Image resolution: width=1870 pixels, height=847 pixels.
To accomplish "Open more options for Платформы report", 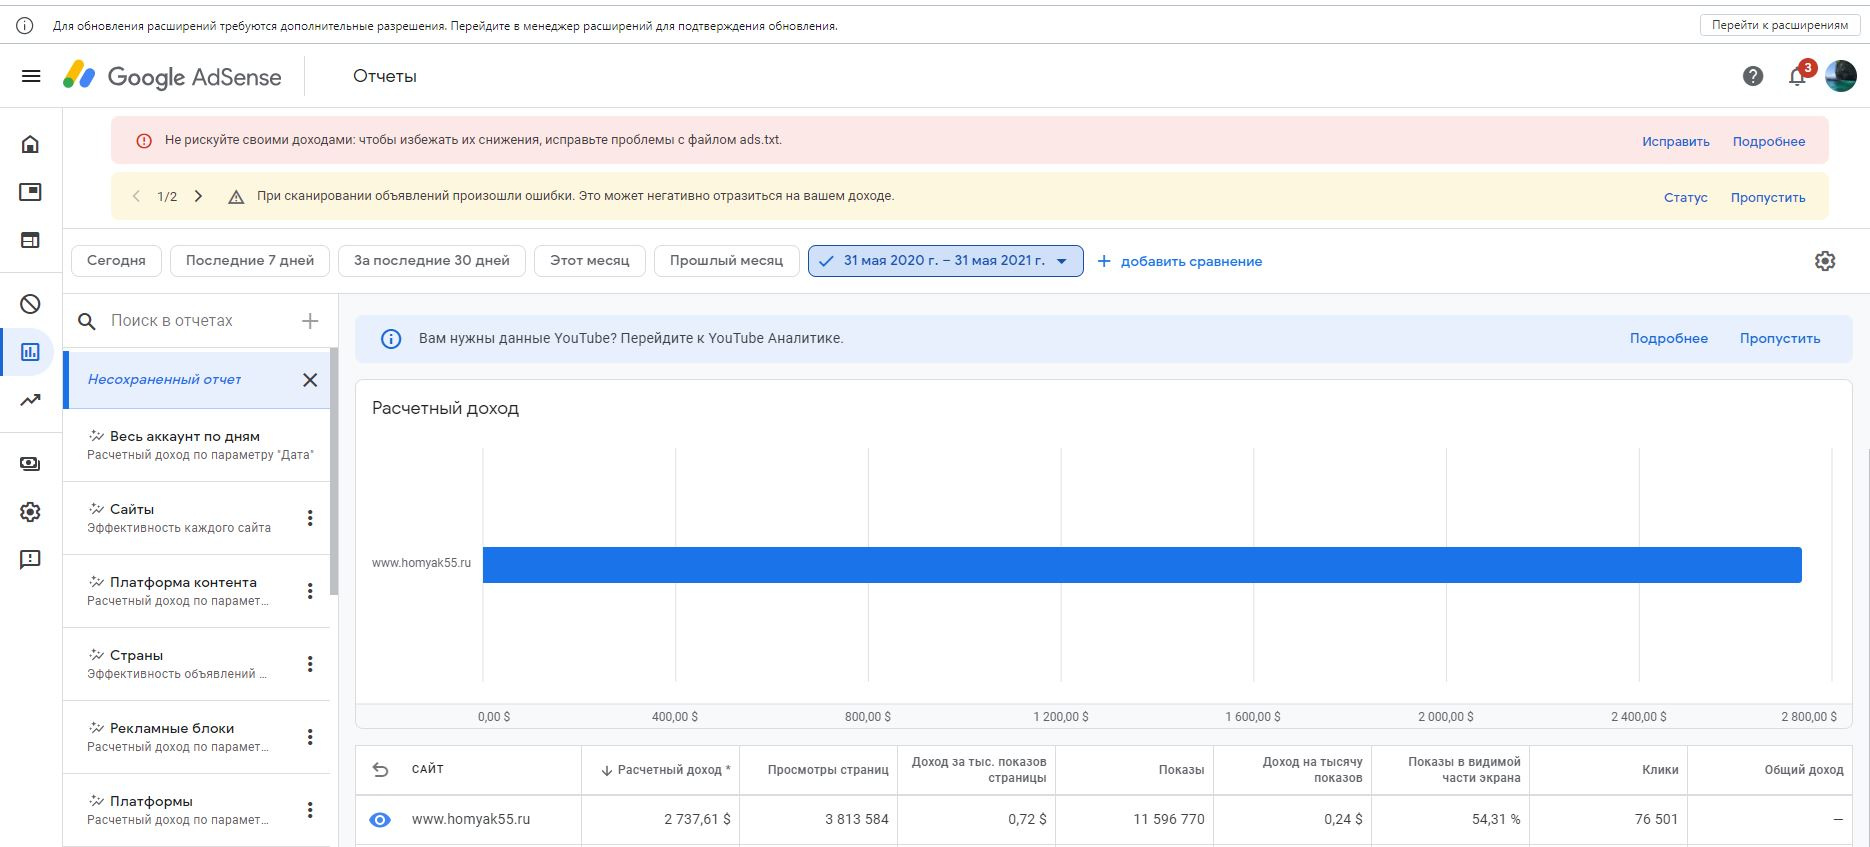I will pos(310,810).
